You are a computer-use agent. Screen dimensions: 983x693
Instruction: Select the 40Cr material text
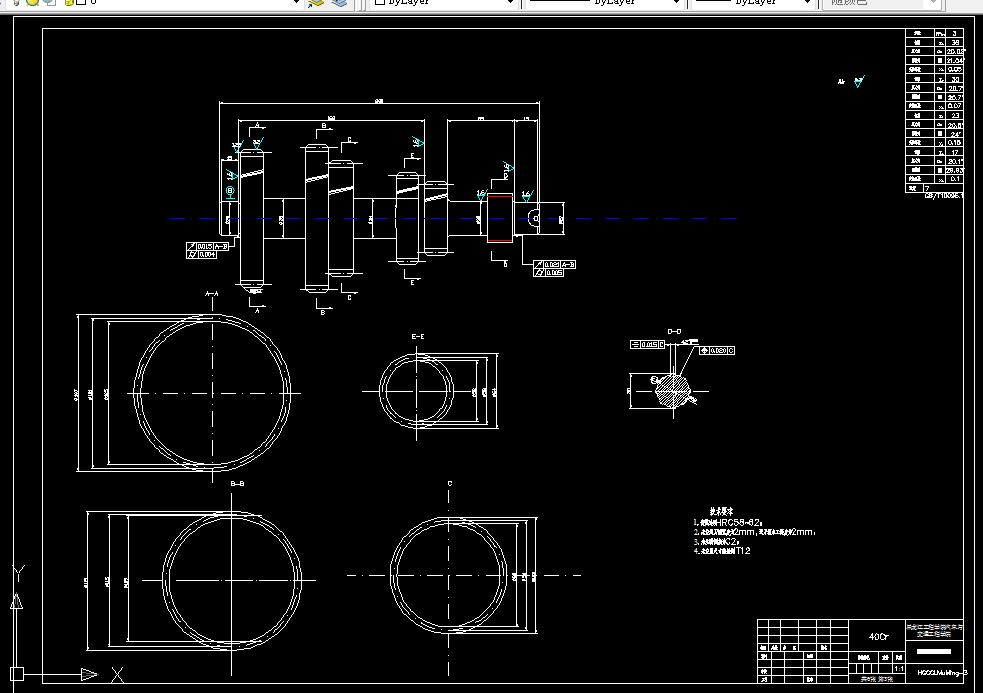[x=878, y=637]
